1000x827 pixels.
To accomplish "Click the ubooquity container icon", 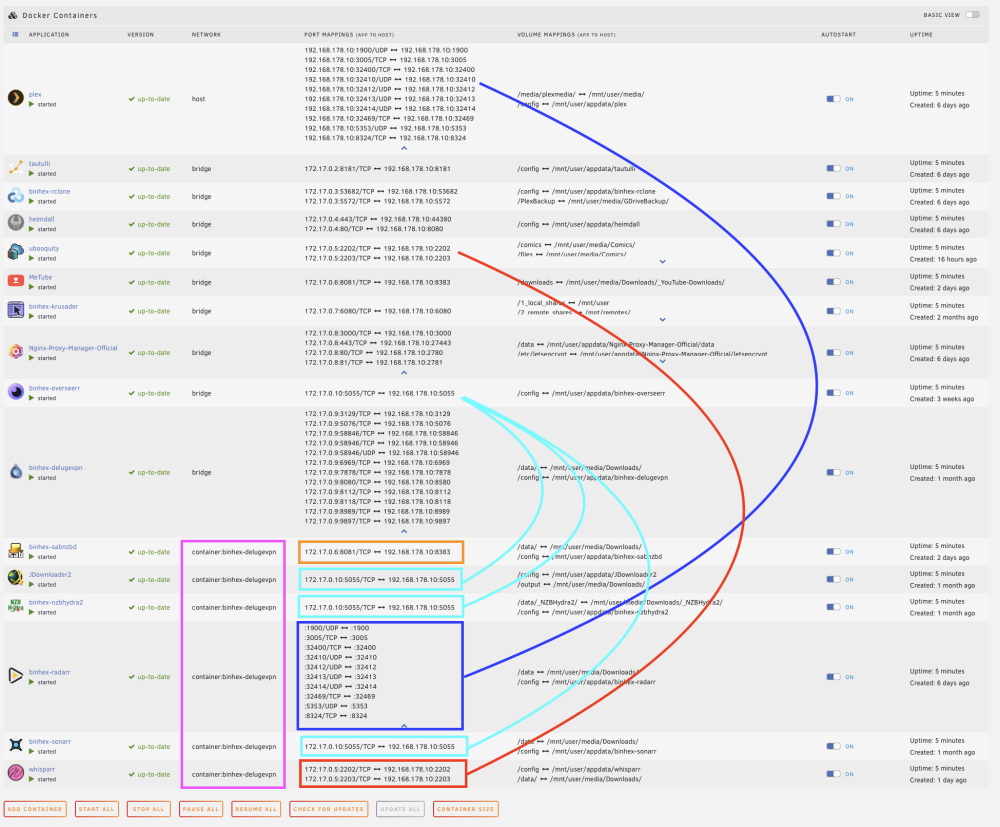I will point(15,252).
